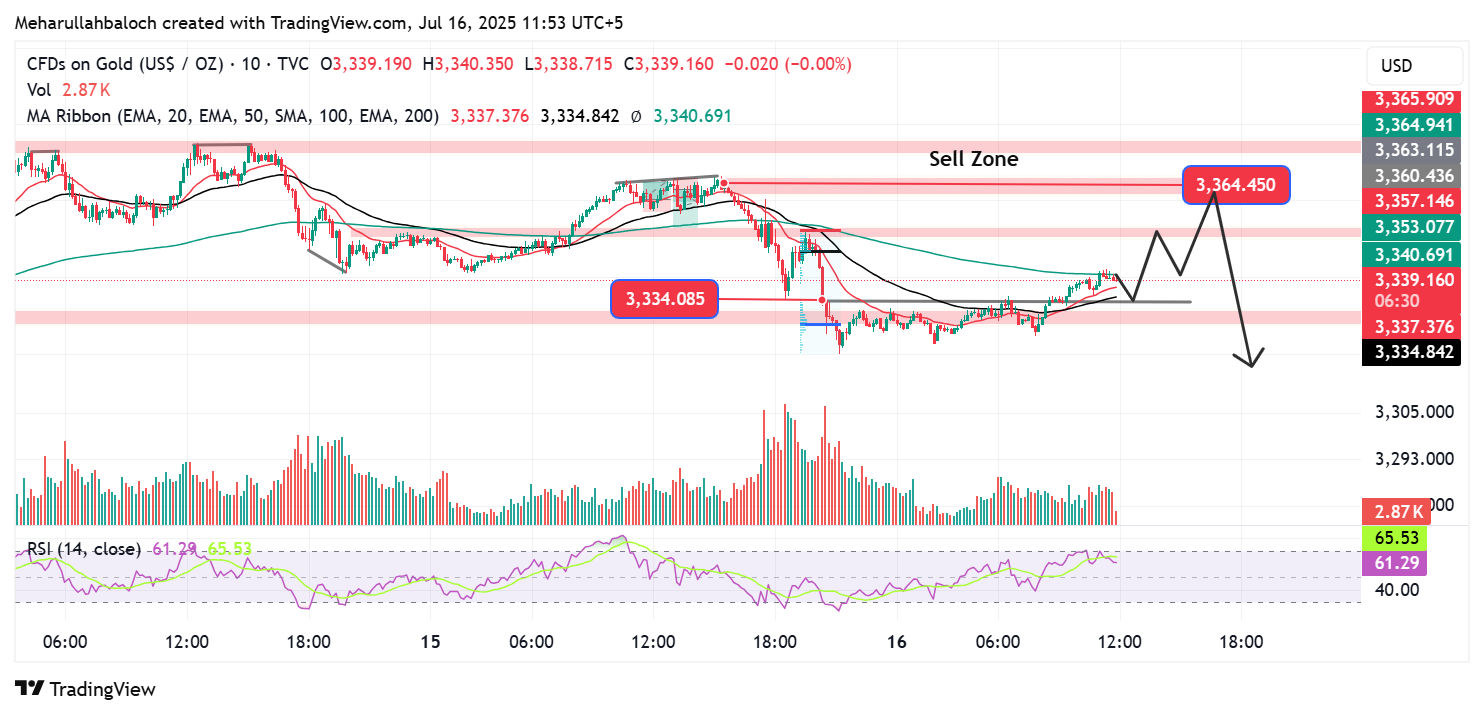
Task: Click the MA Ribbon indicator legend
Action: coord(233,116)
